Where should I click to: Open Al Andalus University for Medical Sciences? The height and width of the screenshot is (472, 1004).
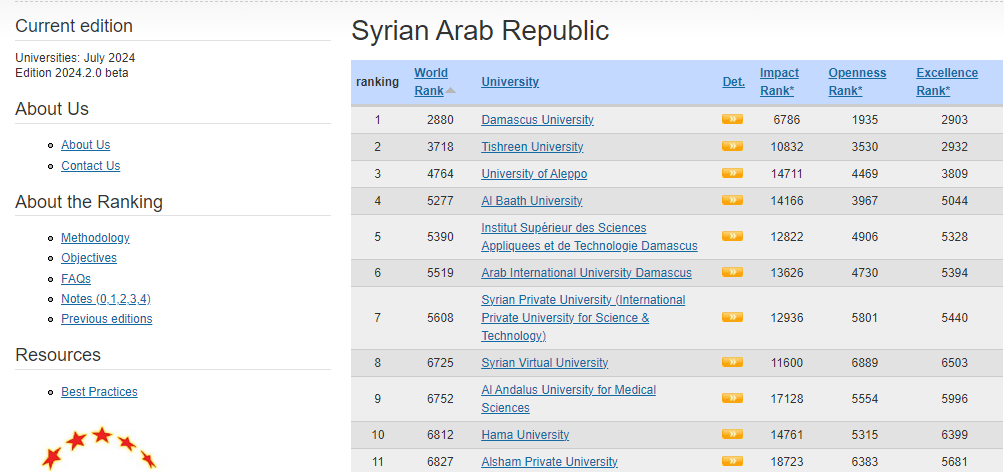point(569,398)
